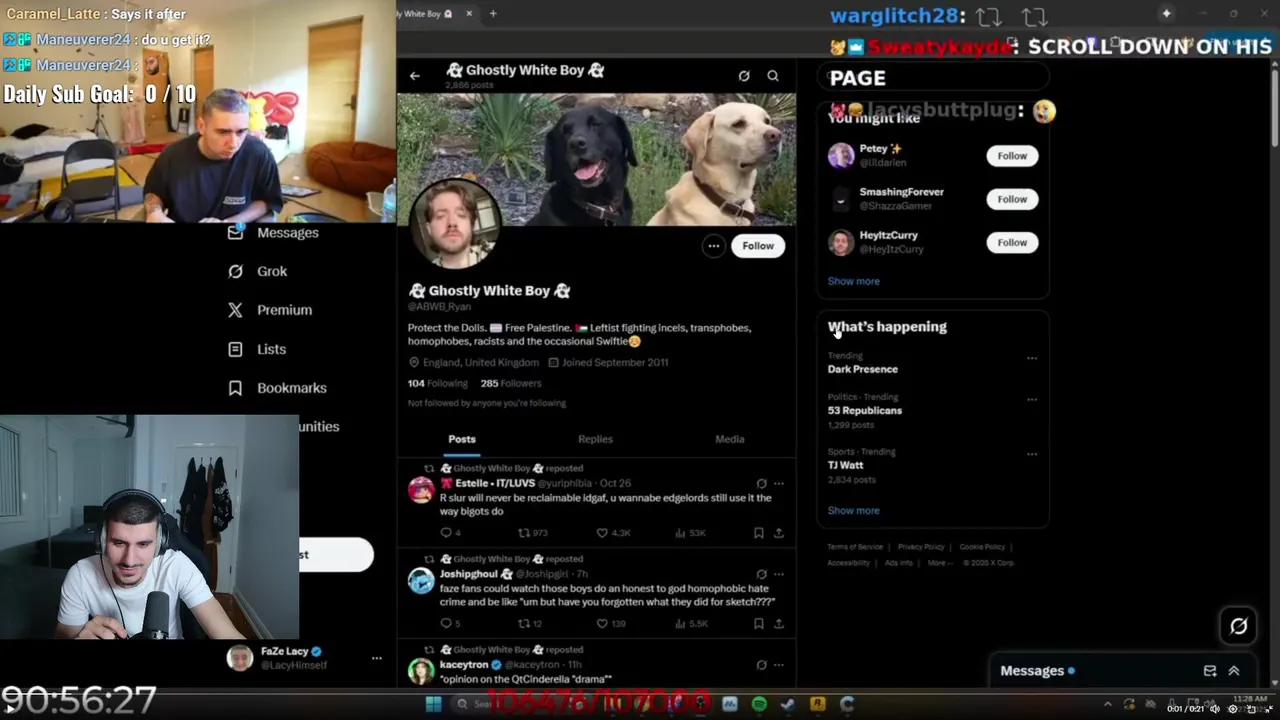Open the three-dot more menu beside Follow
Screen dimensions: 1280x720
click(x=713, y=246)
